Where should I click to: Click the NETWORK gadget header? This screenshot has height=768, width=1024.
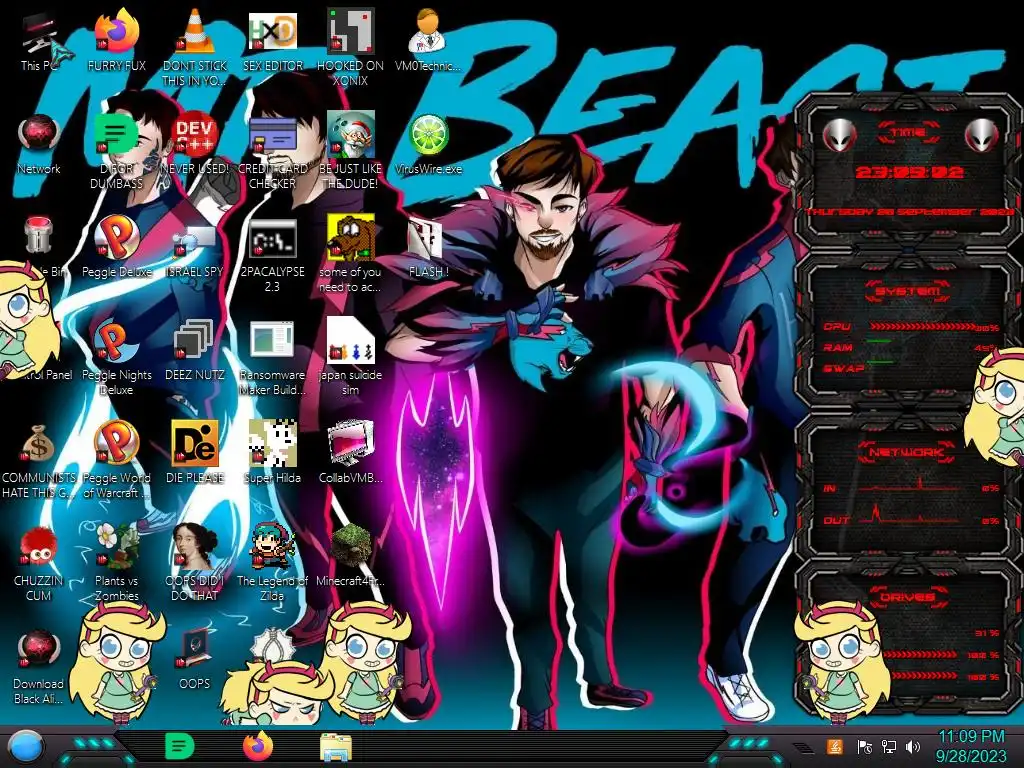point(908,452)
